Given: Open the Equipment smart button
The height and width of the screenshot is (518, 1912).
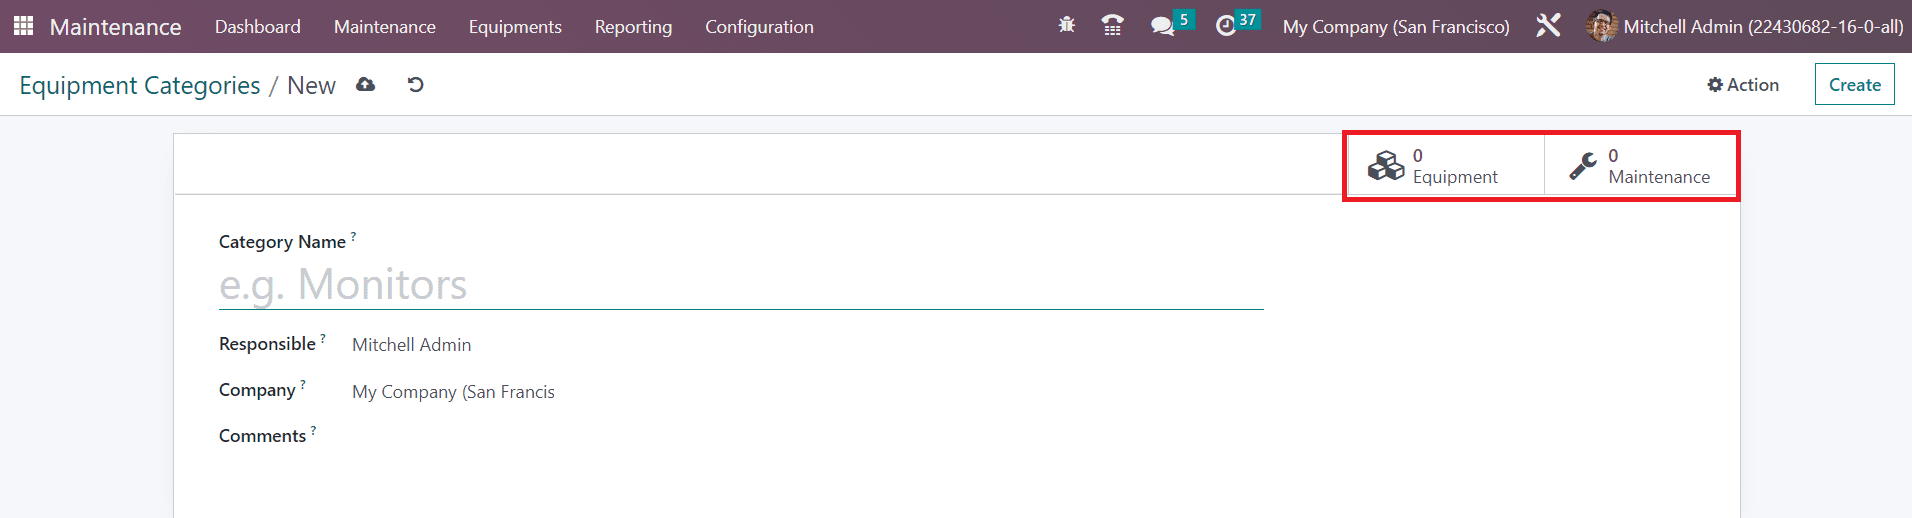Looking at the screenshot, I should 1446,166.
